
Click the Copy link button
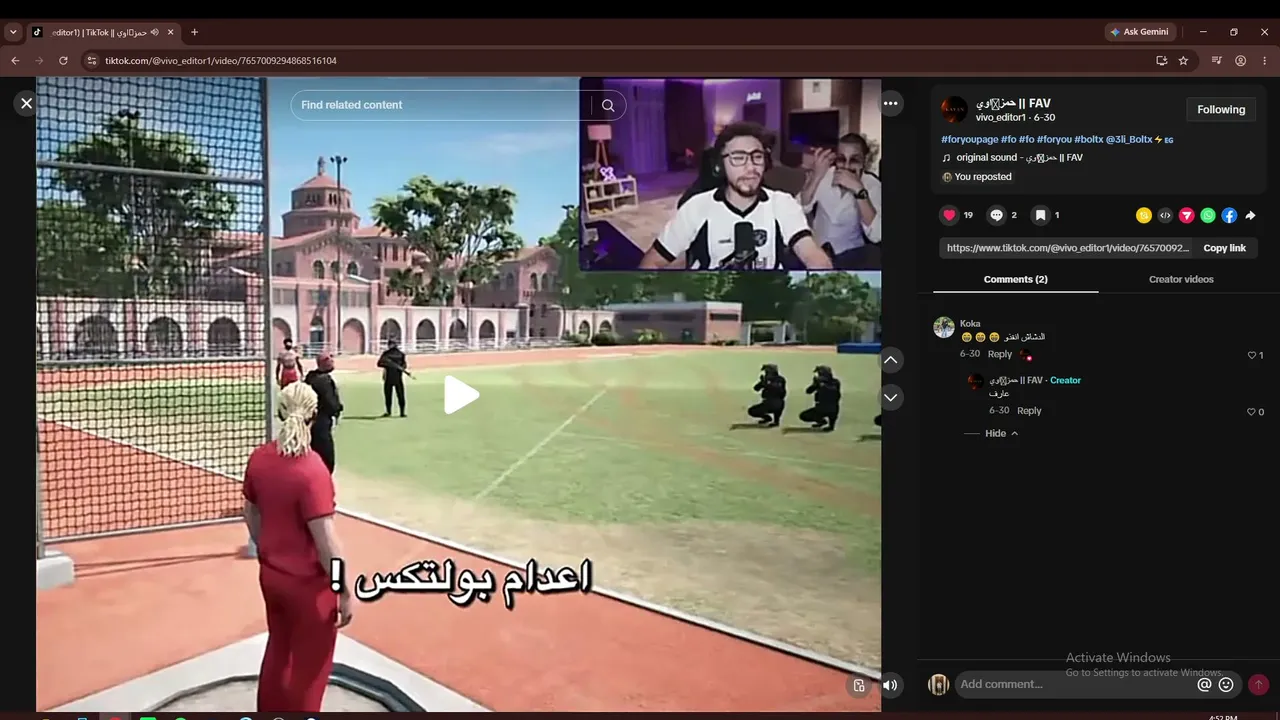tap(1224, 248)
